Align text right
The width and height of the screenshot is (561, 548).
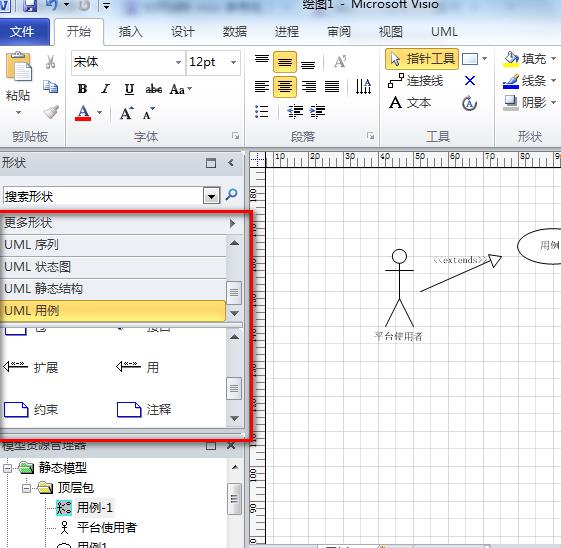click(x=308, y=86)
